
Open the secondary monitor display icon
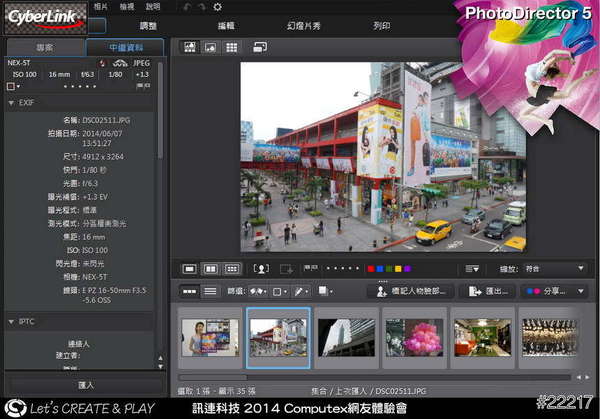[x=260, y=47]
